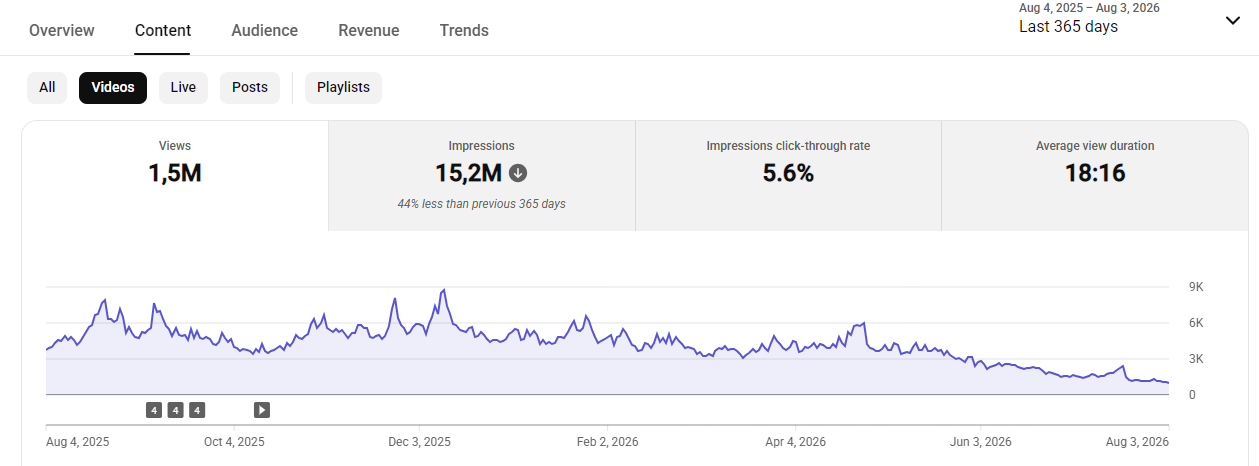Choose the 'Posts' filter chip
Image resolution: width=1259 pixels, height=466 pixels.
coord(250,87)
